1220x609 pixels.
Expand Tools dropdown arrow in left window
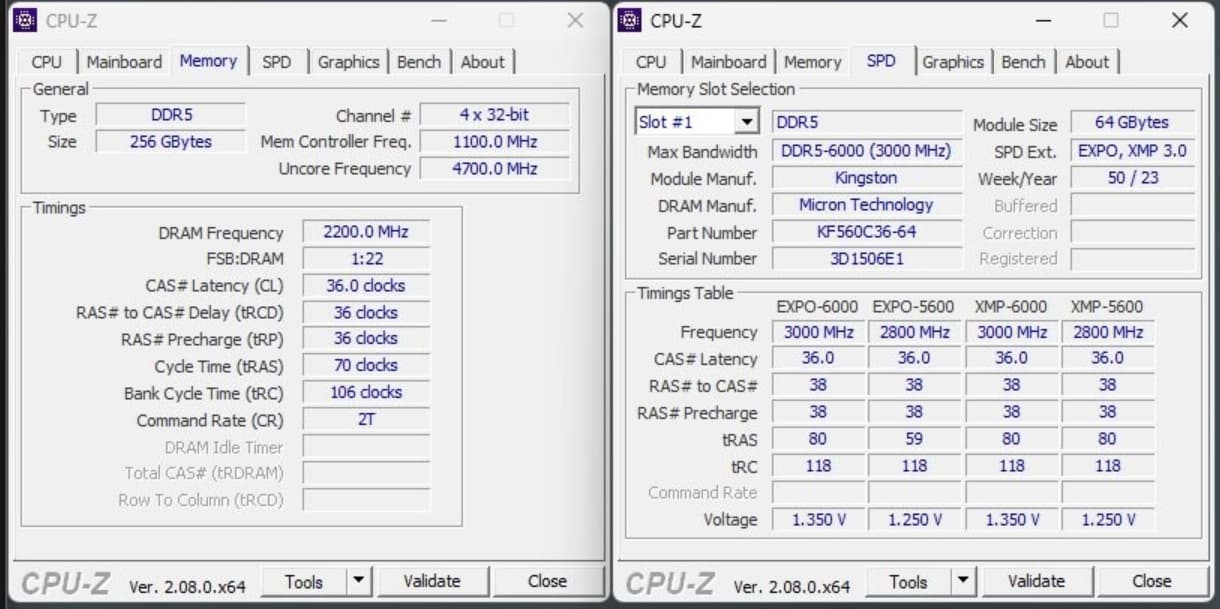[359, 581]
